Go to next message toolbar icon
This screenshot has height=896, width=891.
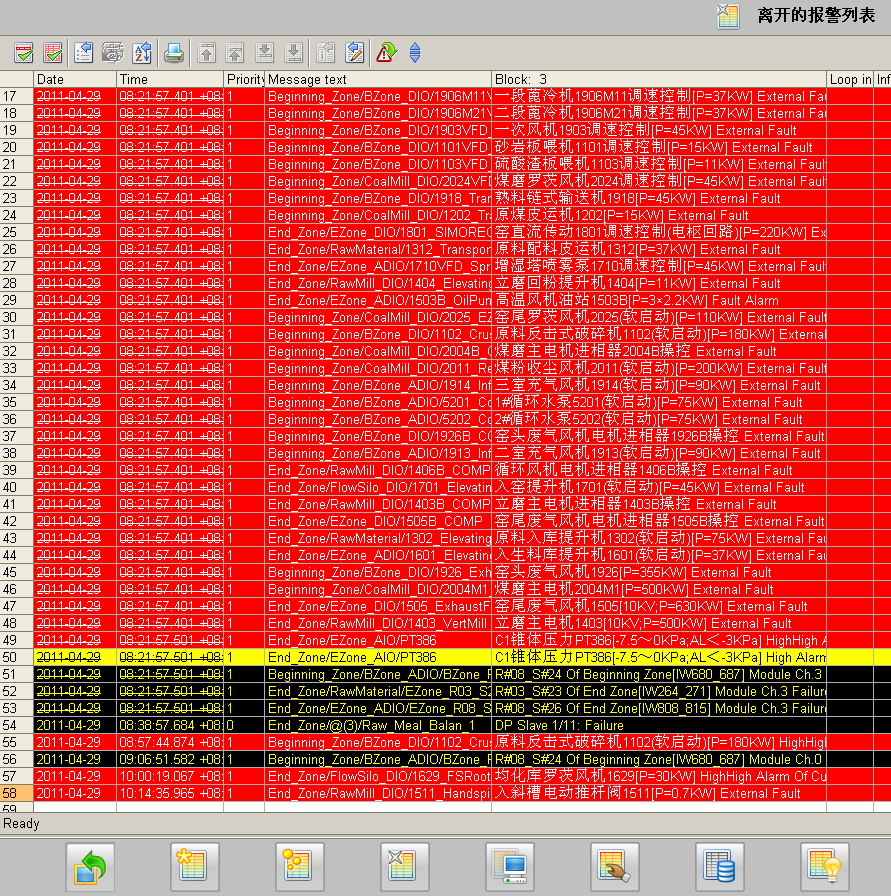[265, 53]
